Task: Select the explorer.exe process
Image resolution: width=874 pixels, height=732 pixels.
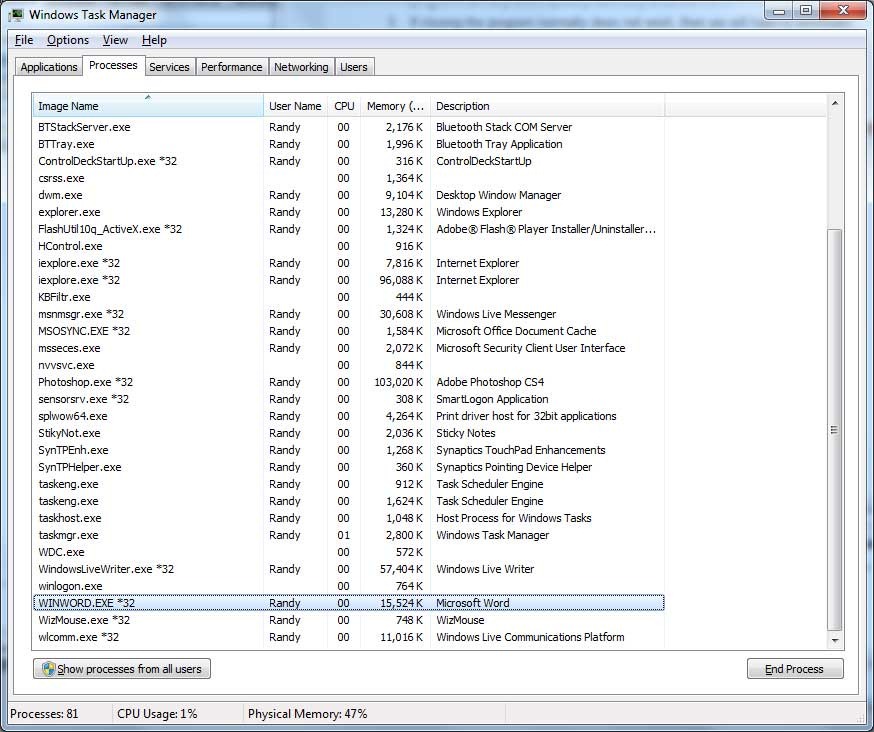Action: (348, 212)
